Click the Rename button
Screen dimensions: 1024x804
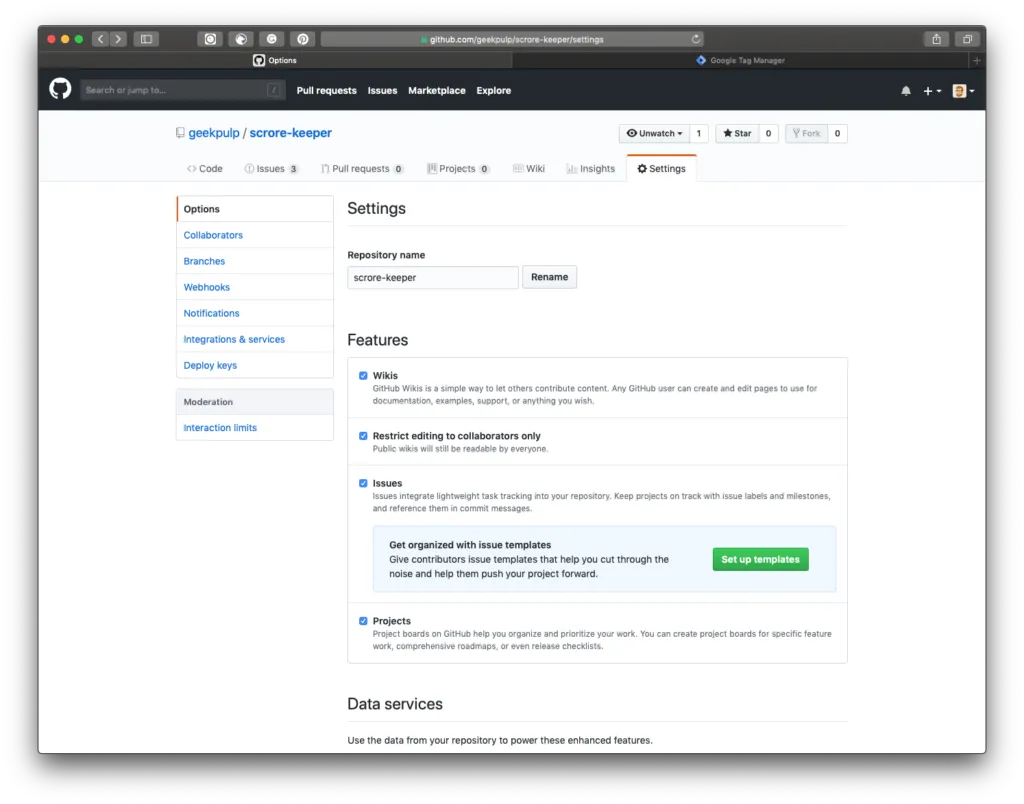[549, 276]
